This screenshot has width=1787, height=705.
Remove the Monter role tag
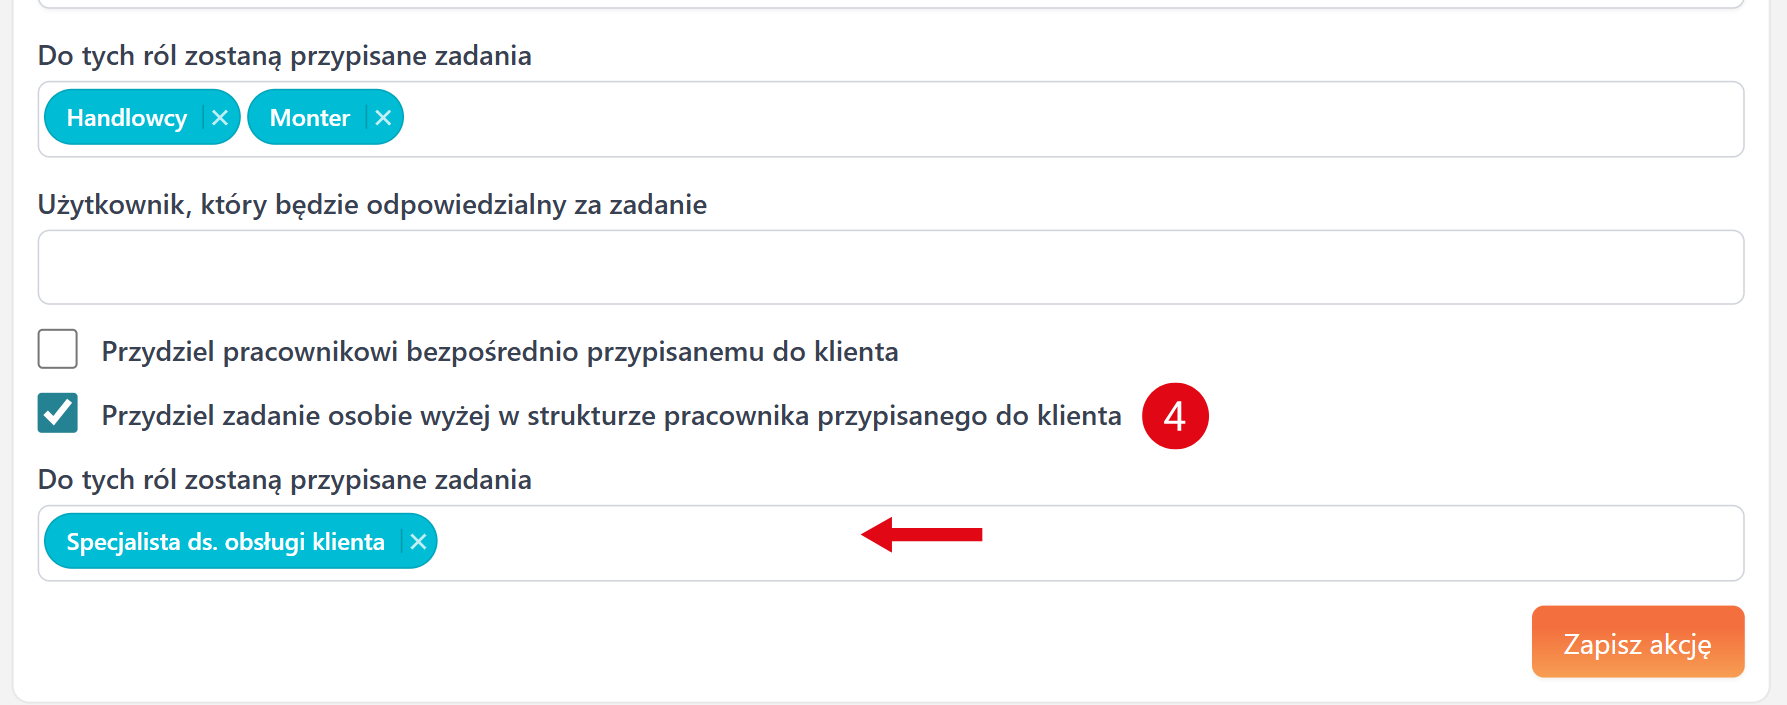383,118
